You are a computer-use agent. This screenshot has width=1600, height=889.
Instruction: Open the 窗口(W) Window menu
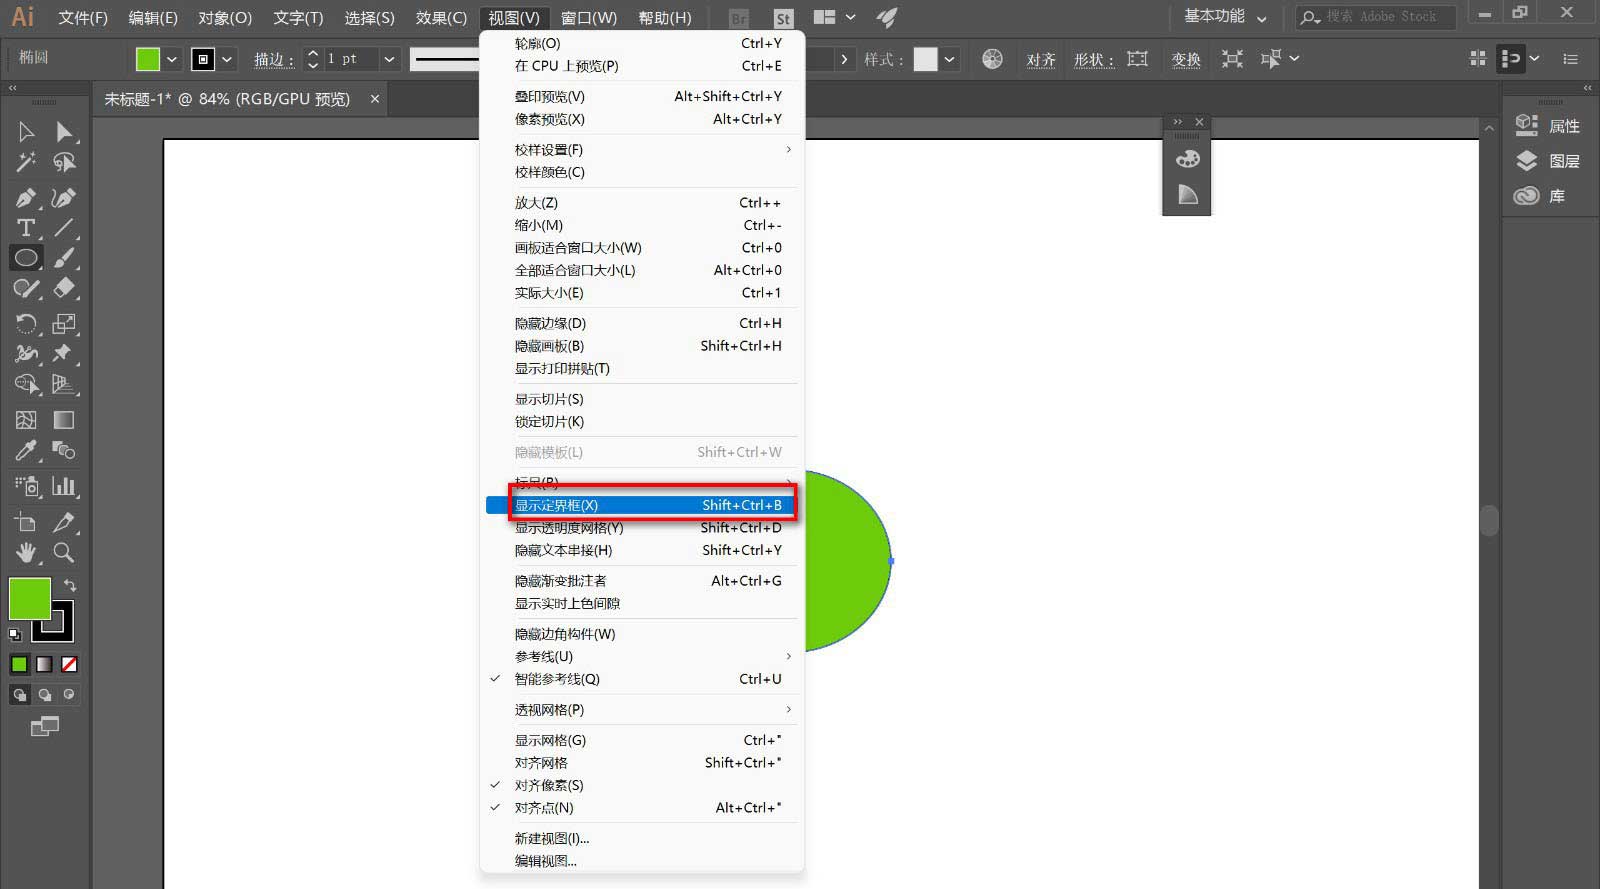(588, 18)
